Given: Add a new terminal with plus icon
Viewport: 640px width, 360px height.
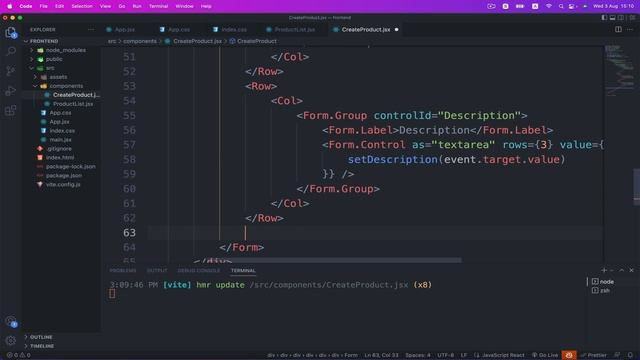Looking at the screenshot, I should 604,270.
